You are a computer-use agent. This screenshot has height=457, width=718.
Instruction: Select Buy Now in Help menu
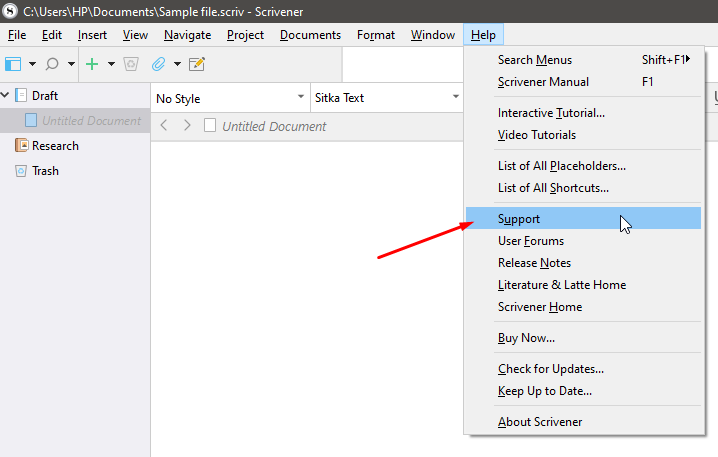coord(583,338)
